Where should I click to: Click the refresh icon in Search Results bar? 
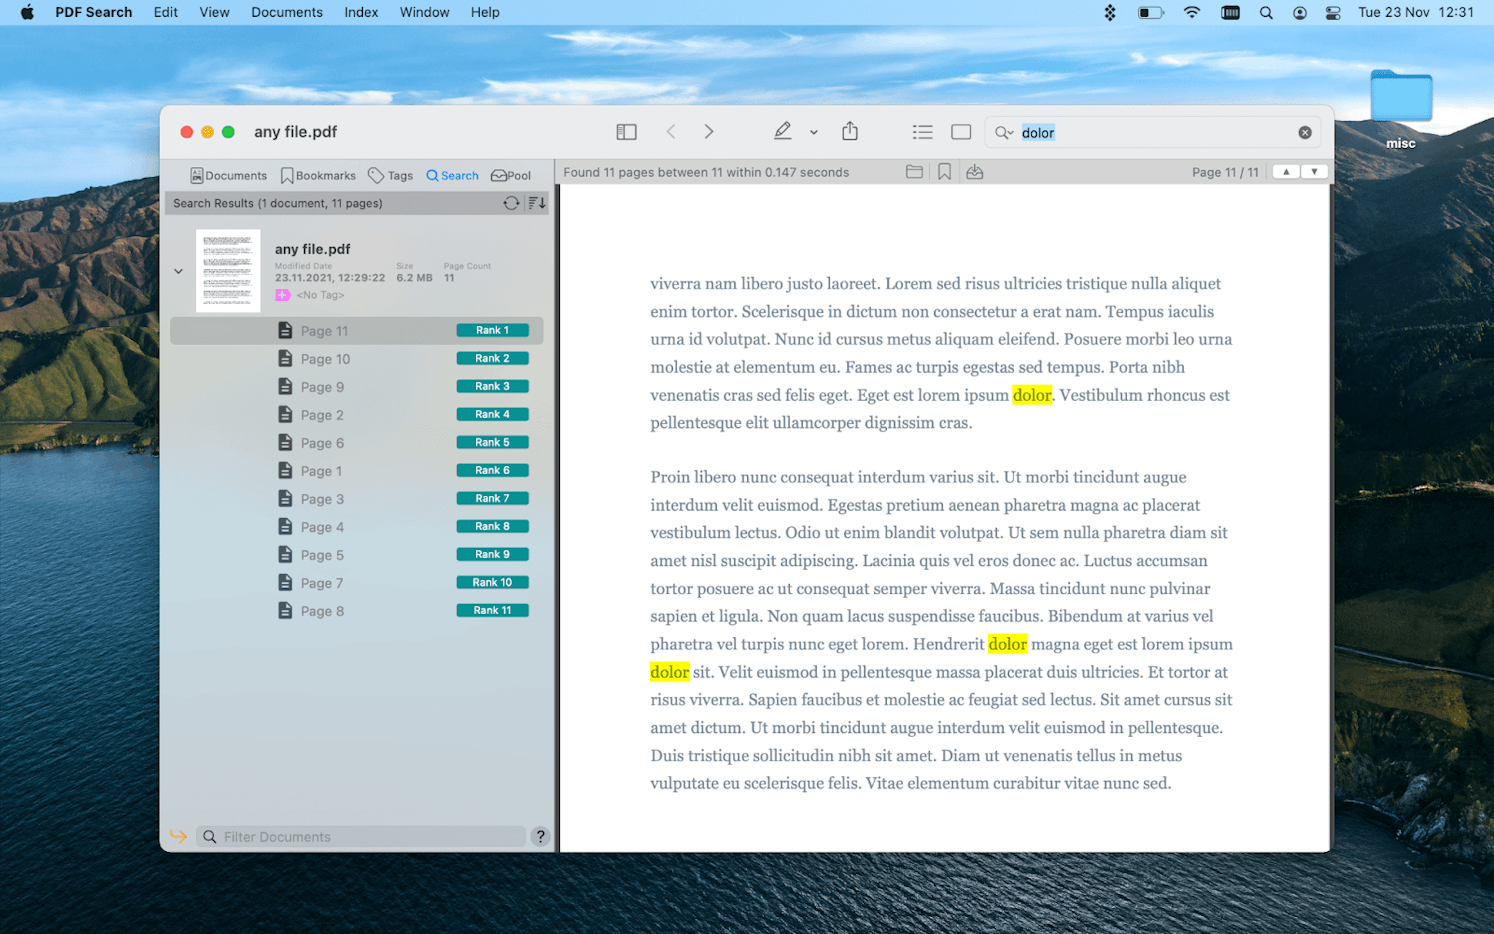point(511,203)
